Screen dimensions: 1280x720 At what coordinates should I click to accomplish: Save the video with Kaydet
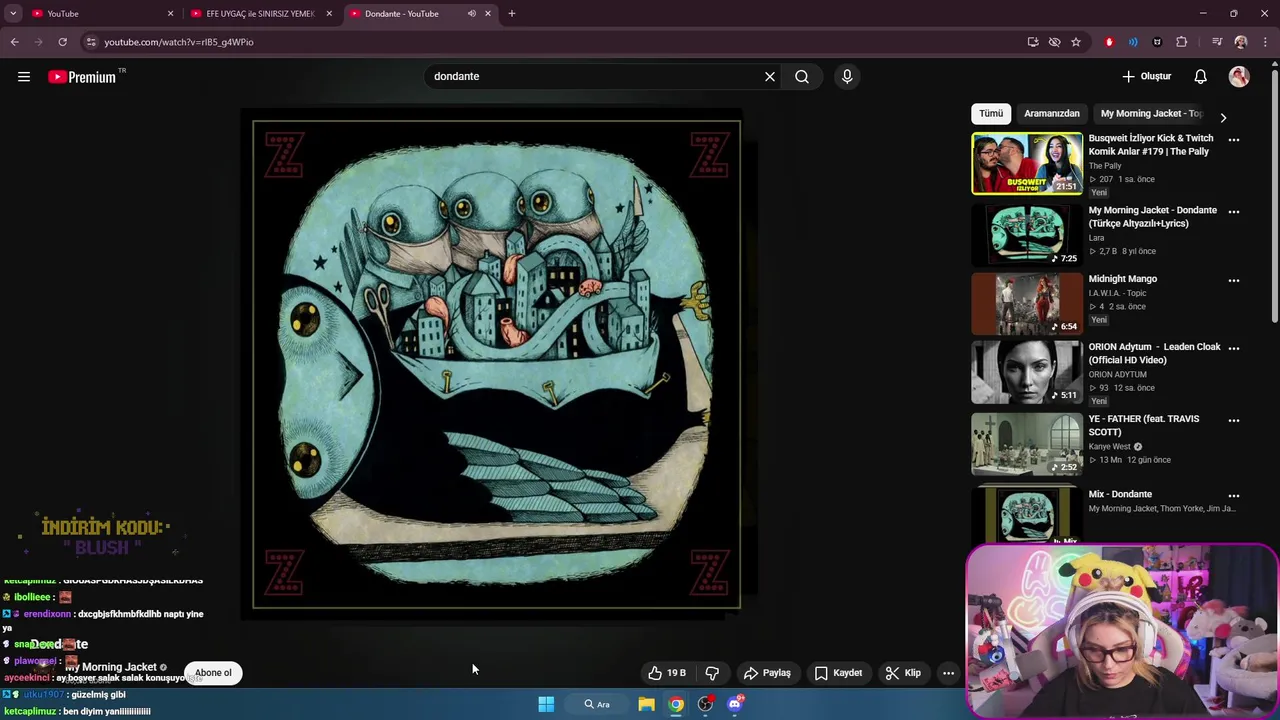[x=838, y=673]
